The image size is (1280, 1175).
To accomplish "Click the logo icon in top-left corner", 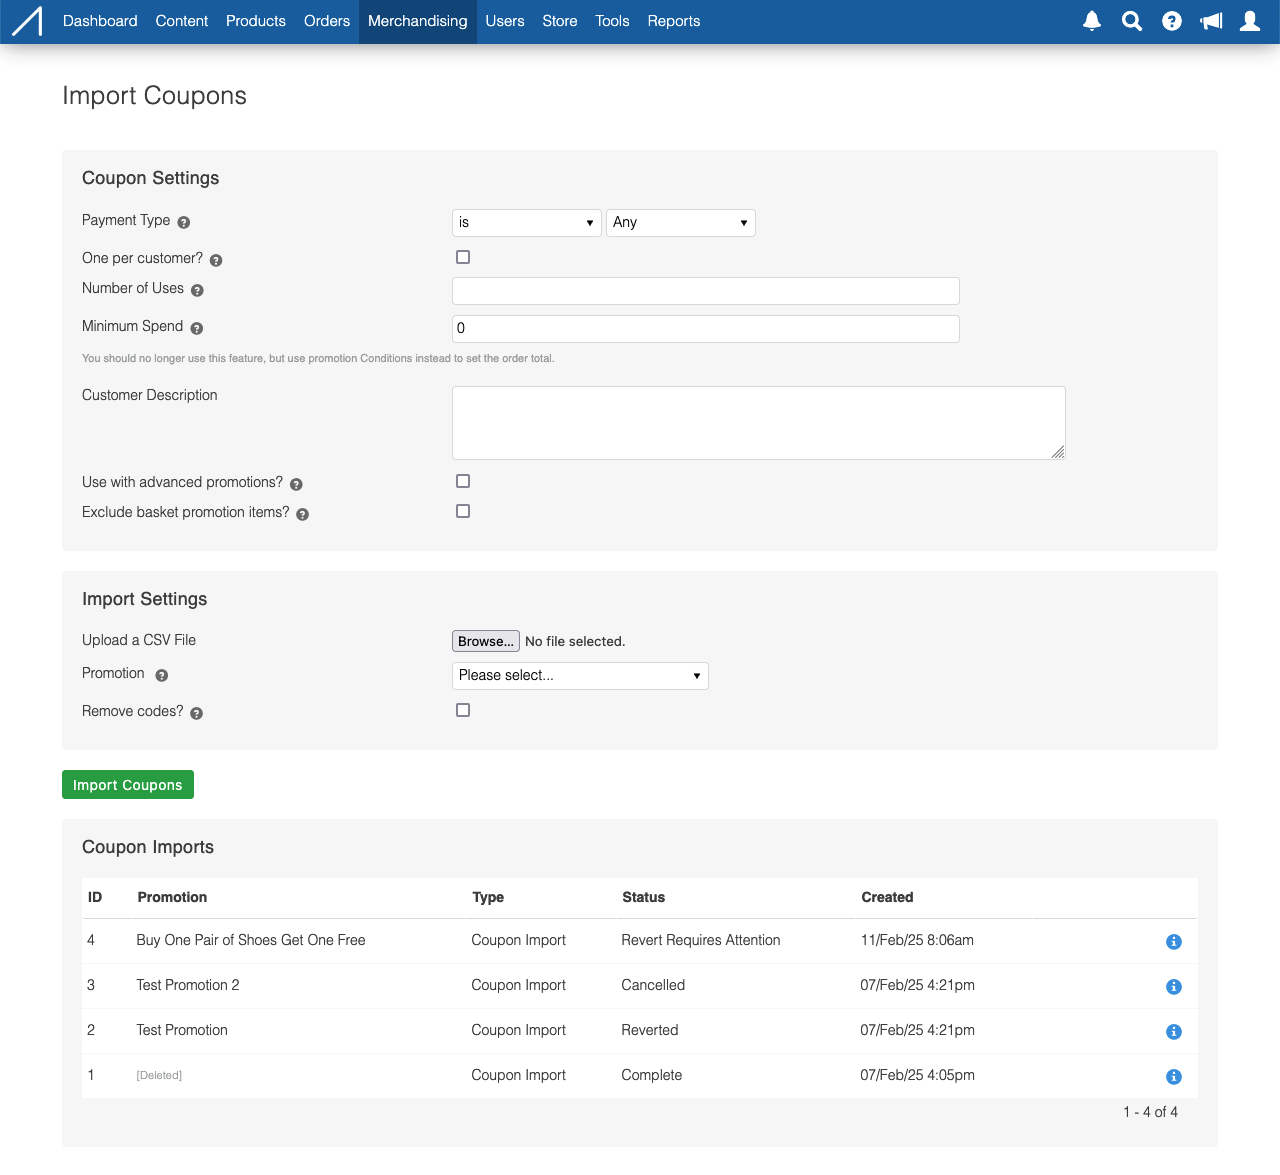I will click(27, 21).
